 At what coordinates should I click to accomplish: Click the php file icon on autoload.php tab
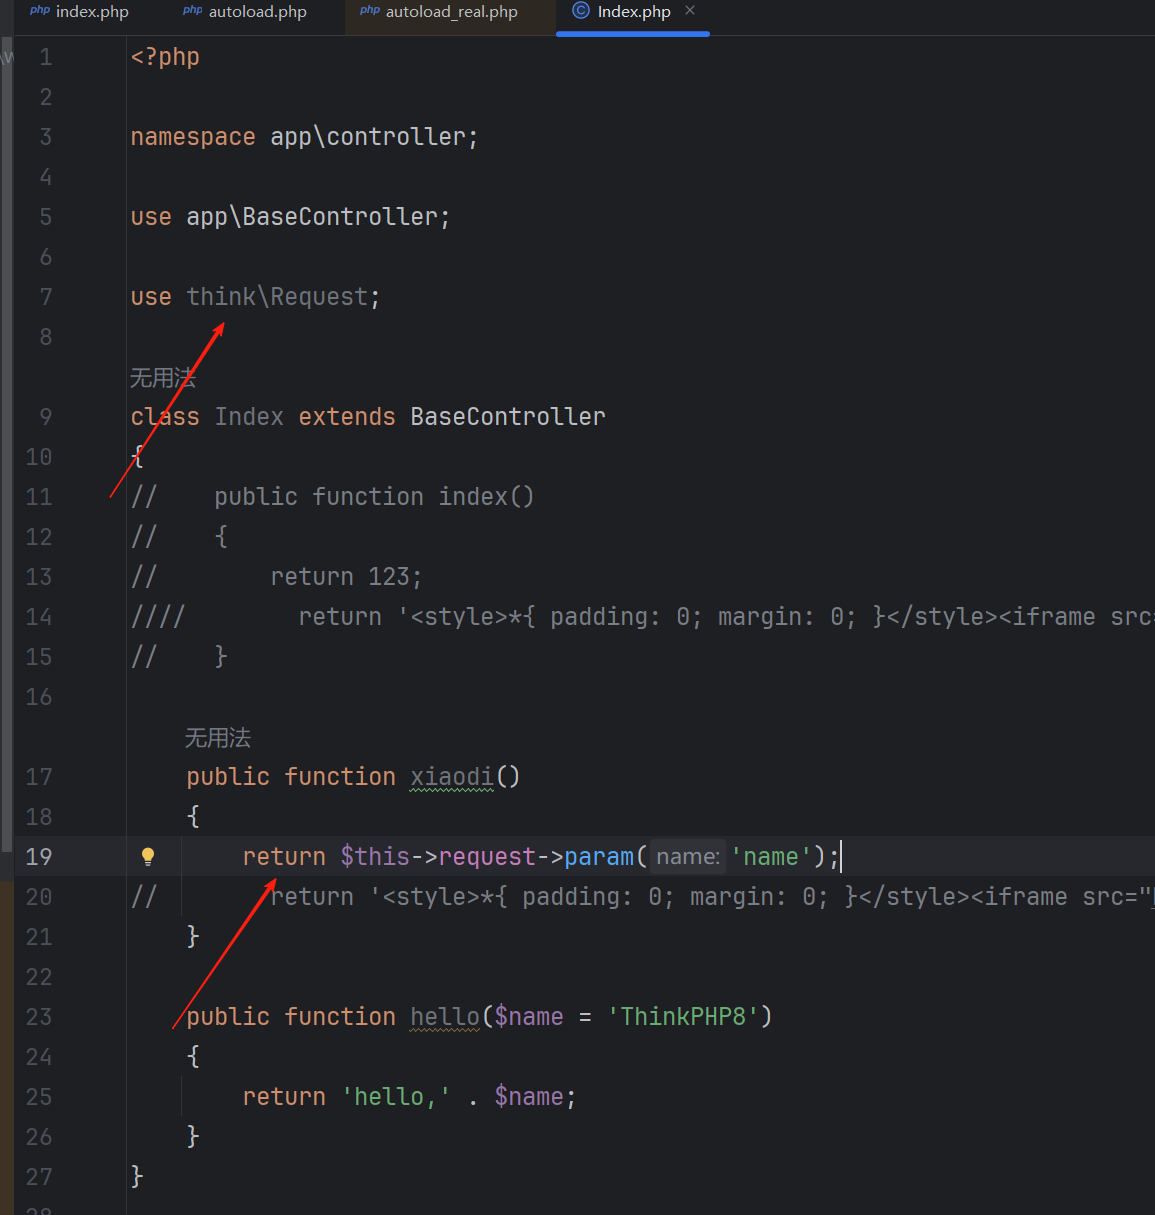pyautogui.click(x=193, y=10)
